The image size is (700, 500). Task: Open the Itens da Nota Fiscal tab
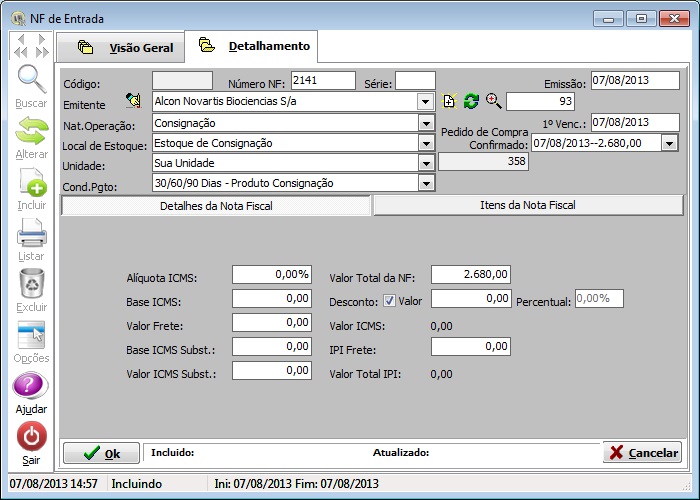[x=527, y=205]
